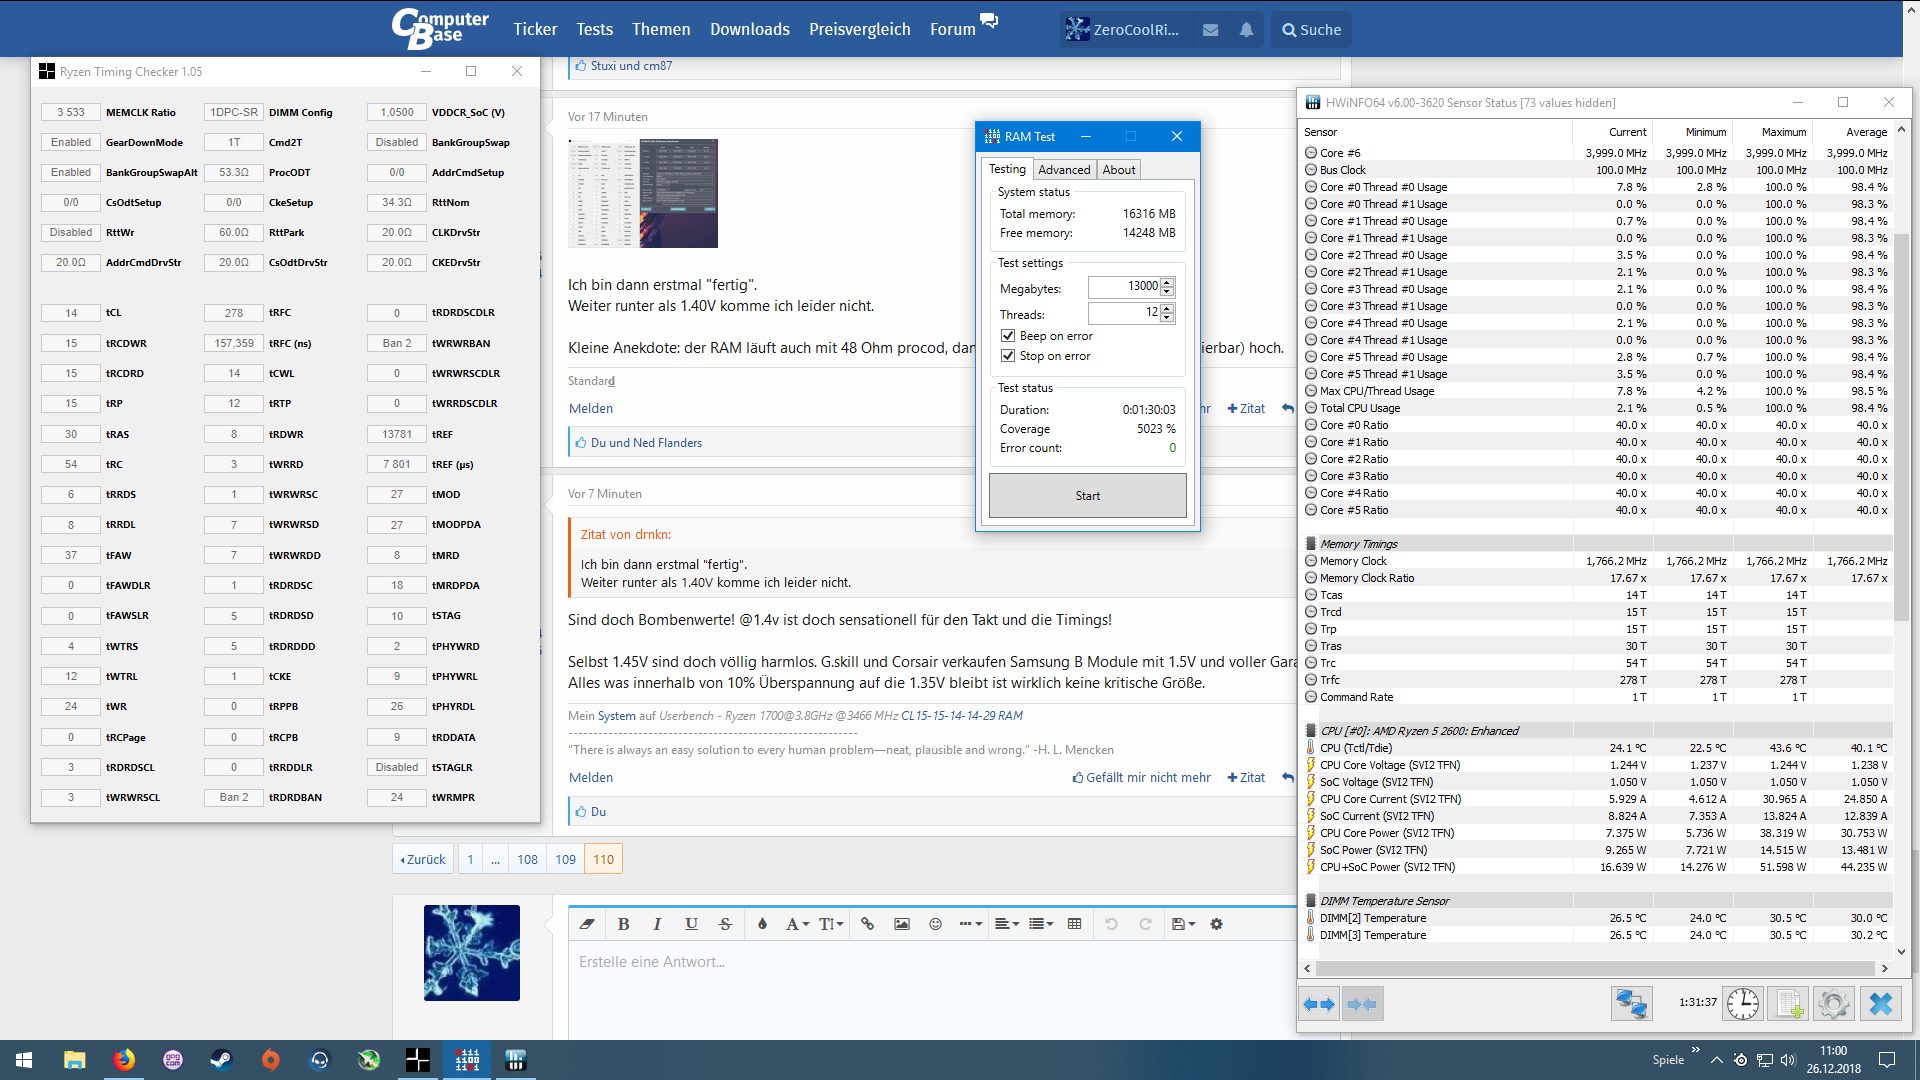Click into Erstelle eine Antwort text area
This screenshot has width=1920, height=1080.
pos(932,990)
